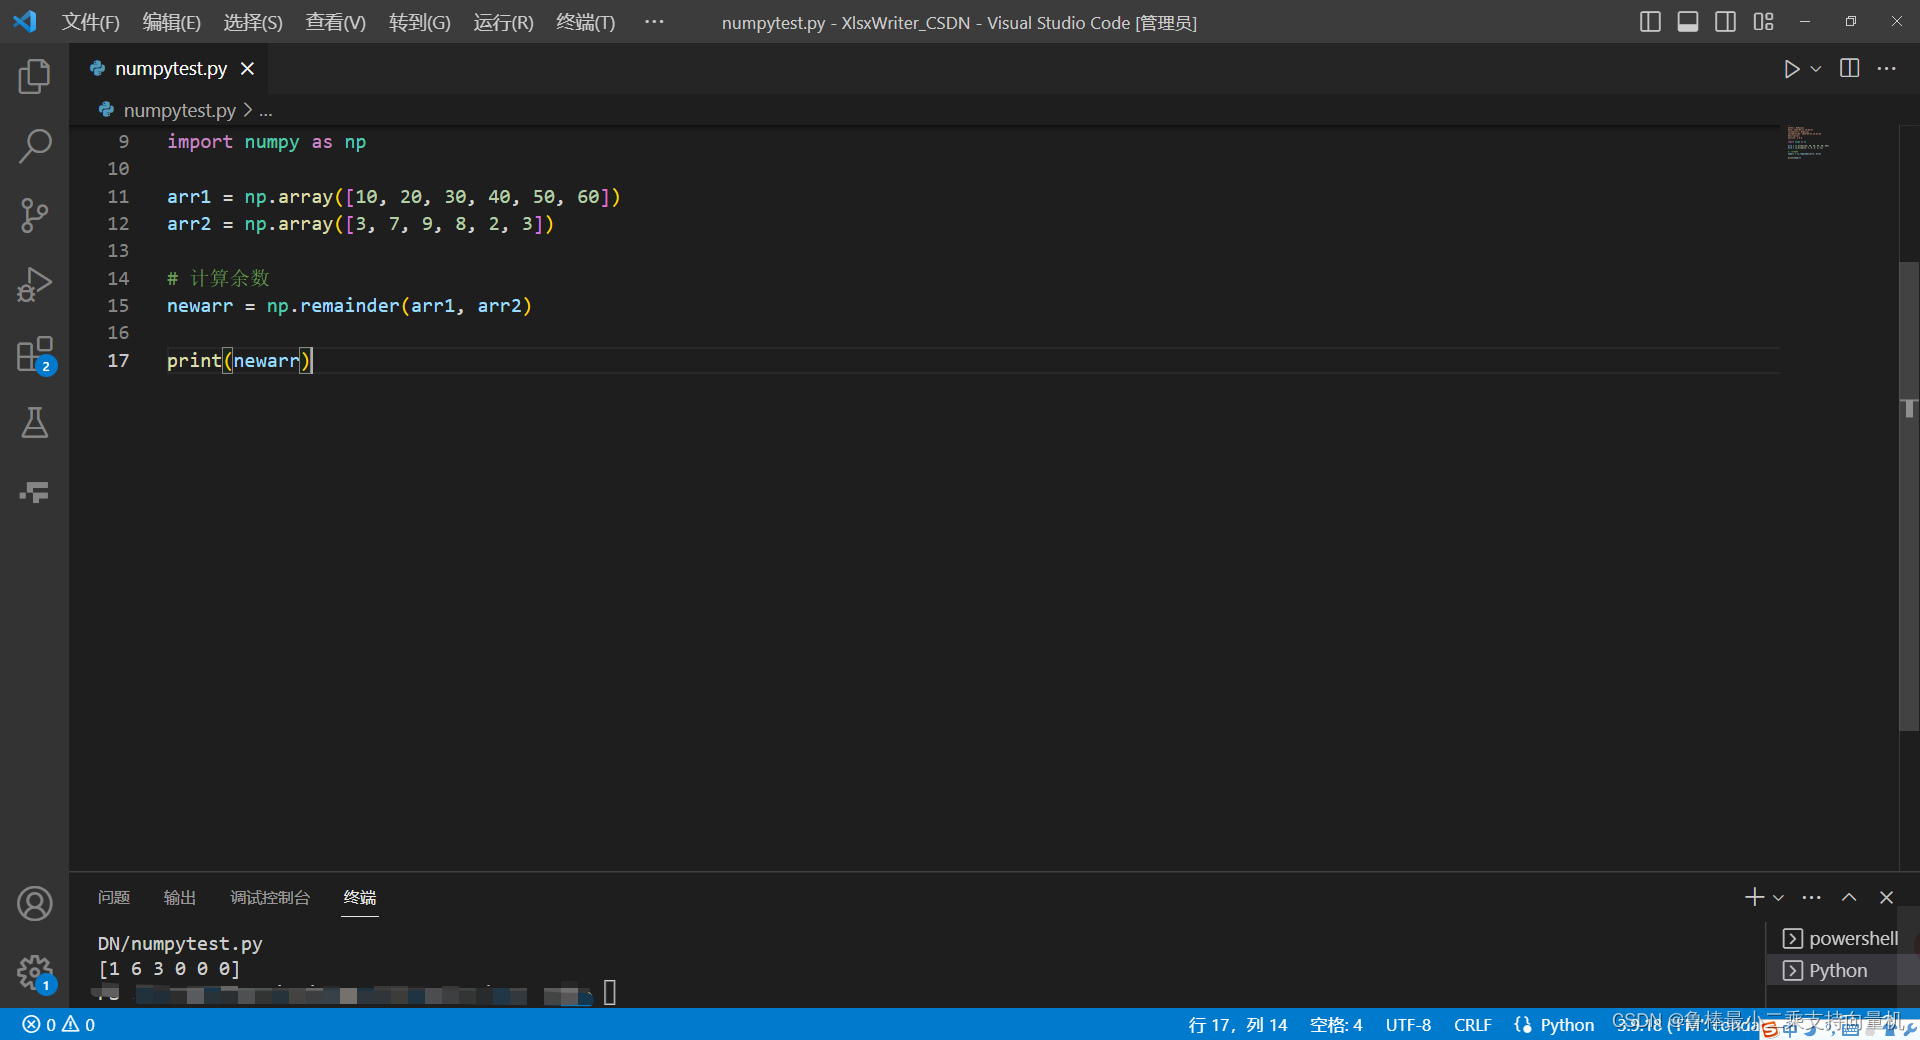This screenshot has width=1920, height=1040.
Task: Maximize the terminal panel size
Action: (x=1849, y=897)
